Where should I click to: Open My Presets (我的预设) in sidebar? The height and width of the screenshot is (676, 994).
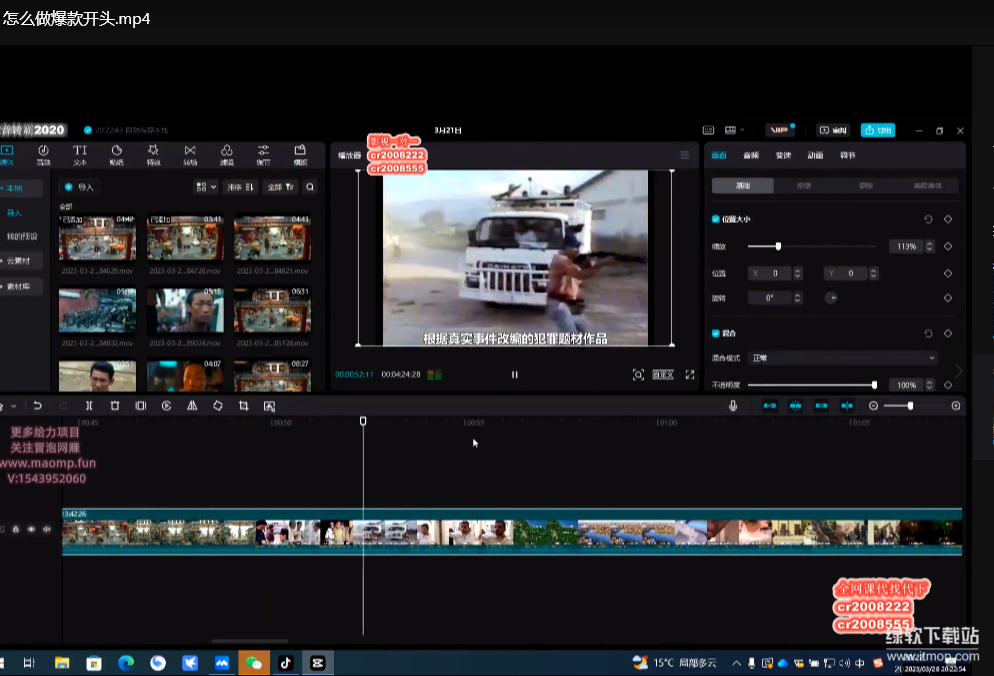point(22,237)
